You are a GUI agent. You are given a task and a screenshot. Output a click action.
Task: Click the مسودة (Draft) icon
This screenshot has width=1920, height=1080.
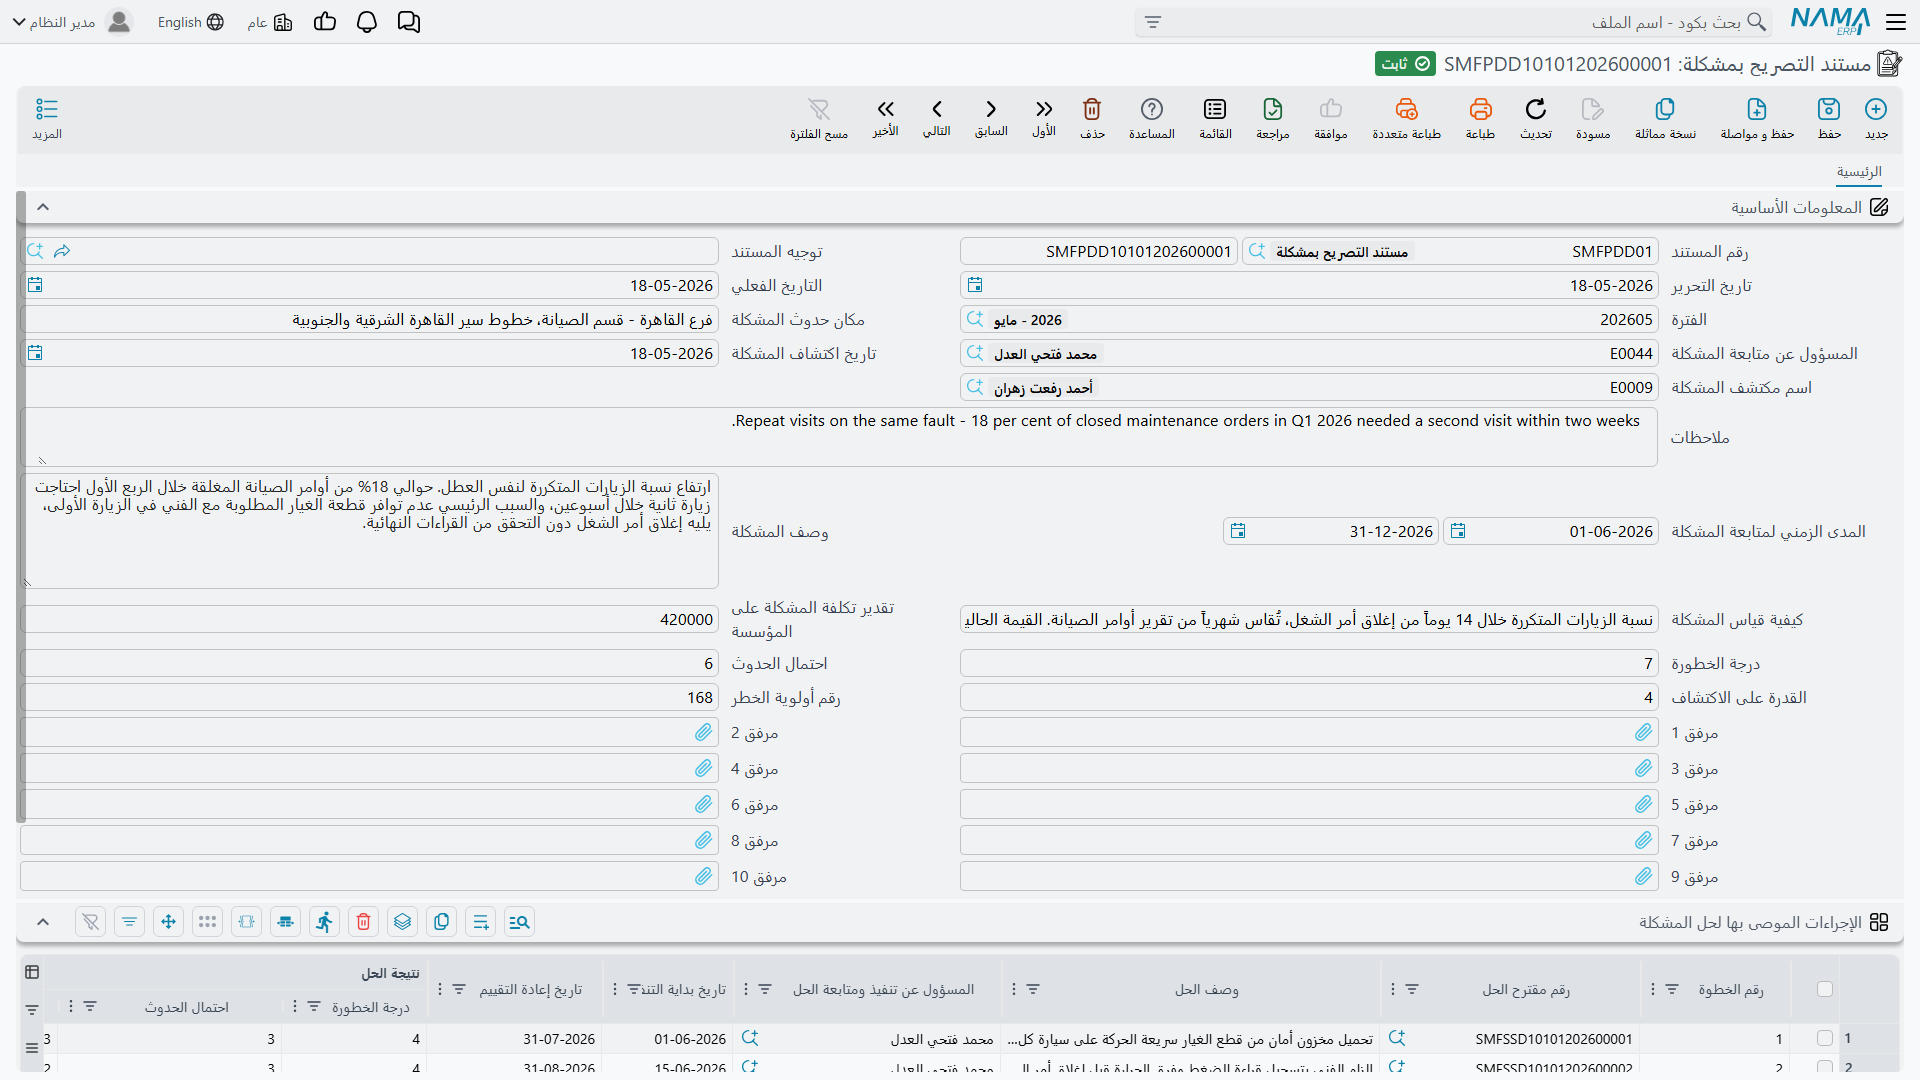coord(1593,109)
